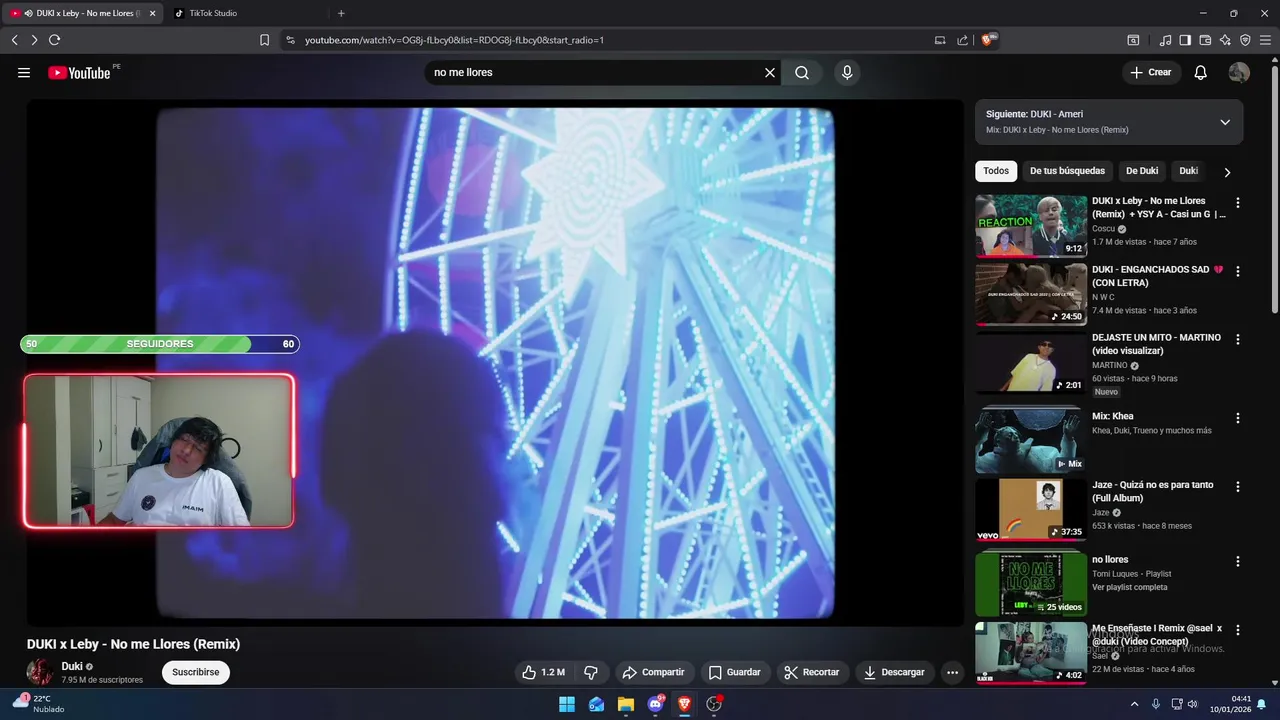Click the Compartir share button
1280x720 pixels.
pos(653,672)
